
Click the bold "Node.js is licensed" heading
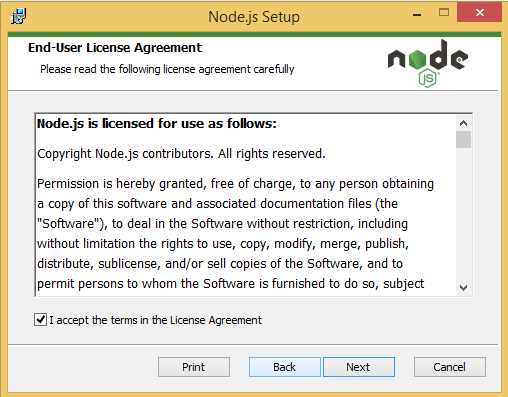tap(157, 124)
